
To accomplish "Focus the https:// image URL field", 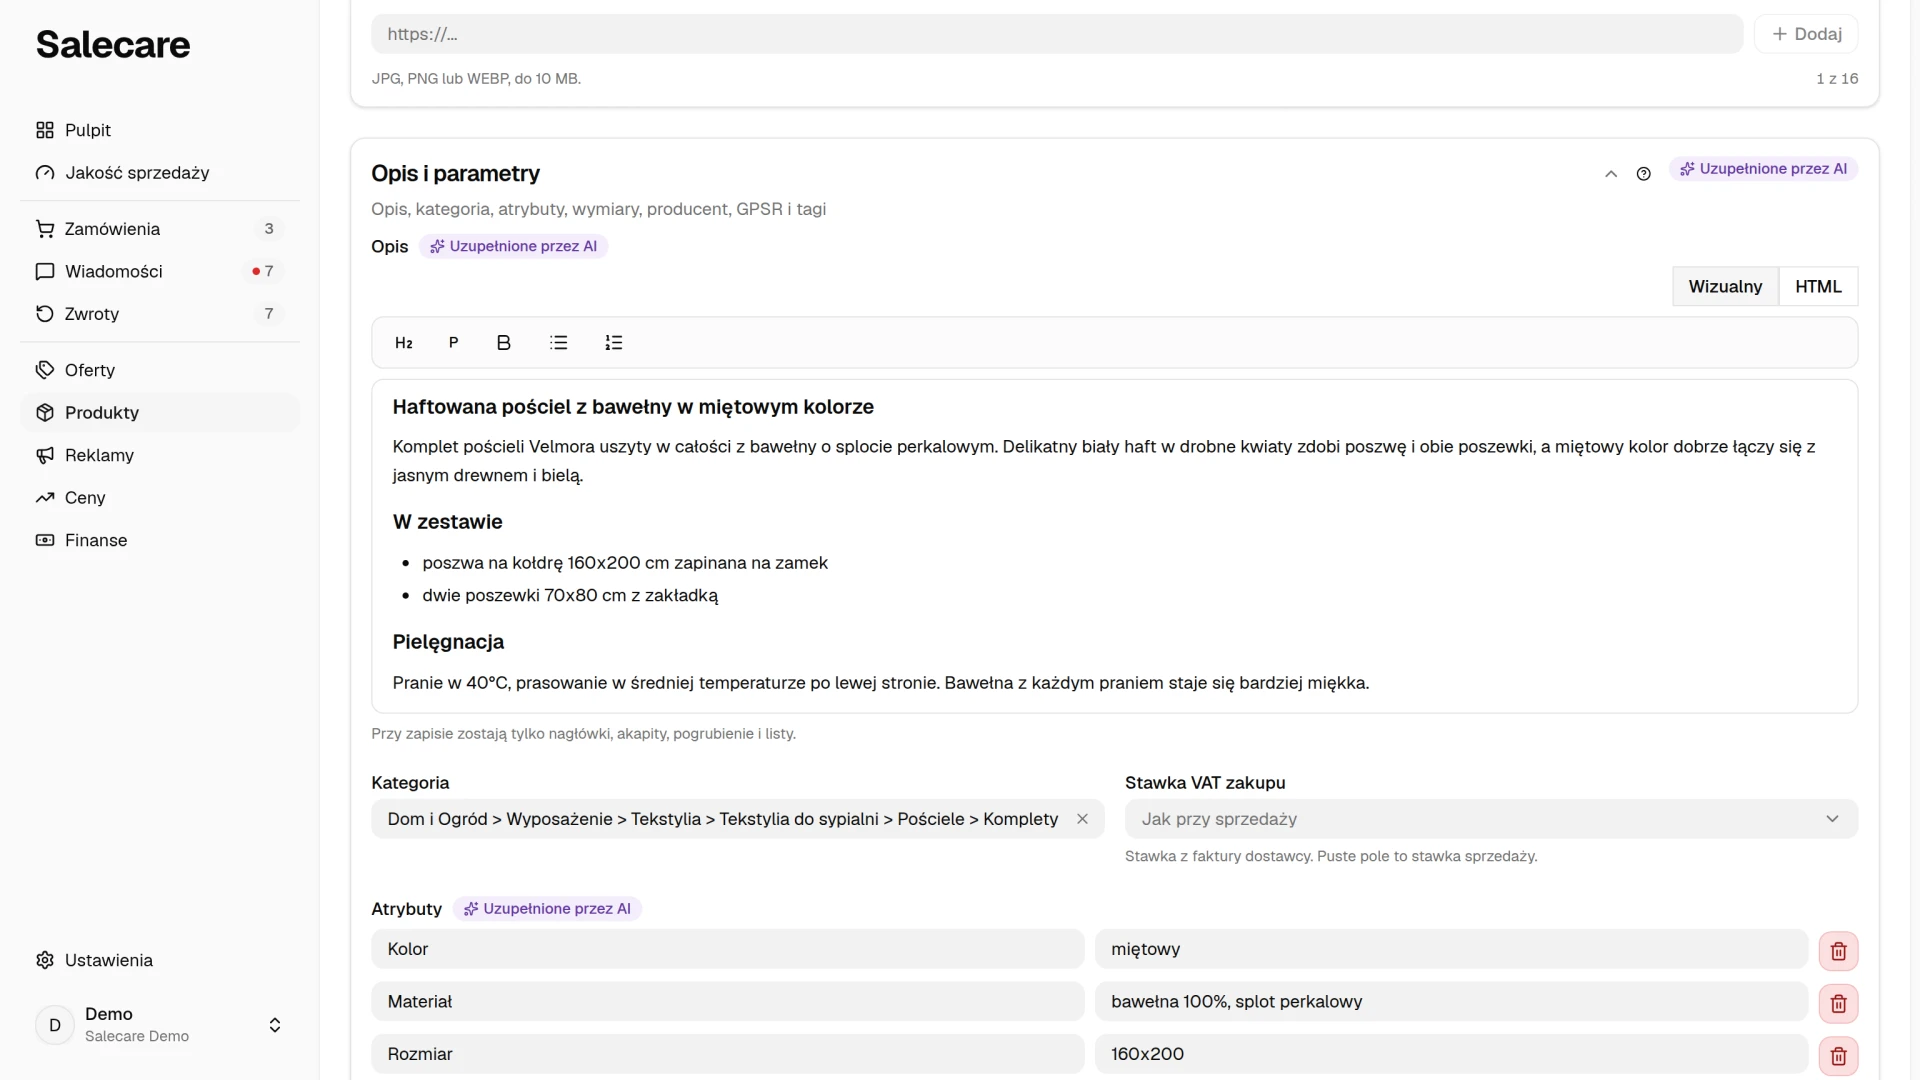I will pyautogui.click(x=1057, y=34).
